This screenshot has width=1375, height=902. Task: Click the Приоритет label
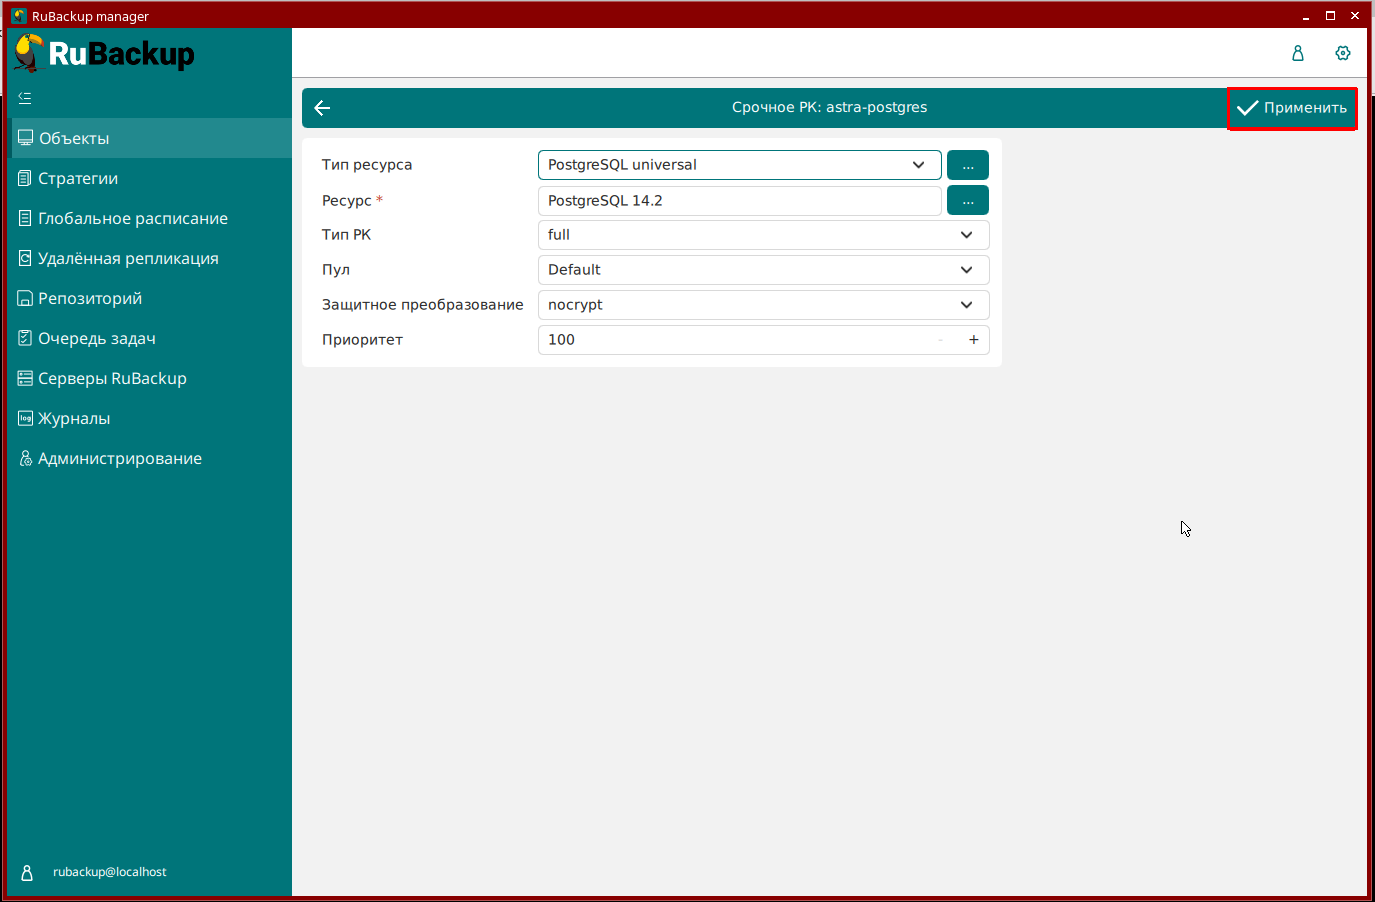[362, 340]
